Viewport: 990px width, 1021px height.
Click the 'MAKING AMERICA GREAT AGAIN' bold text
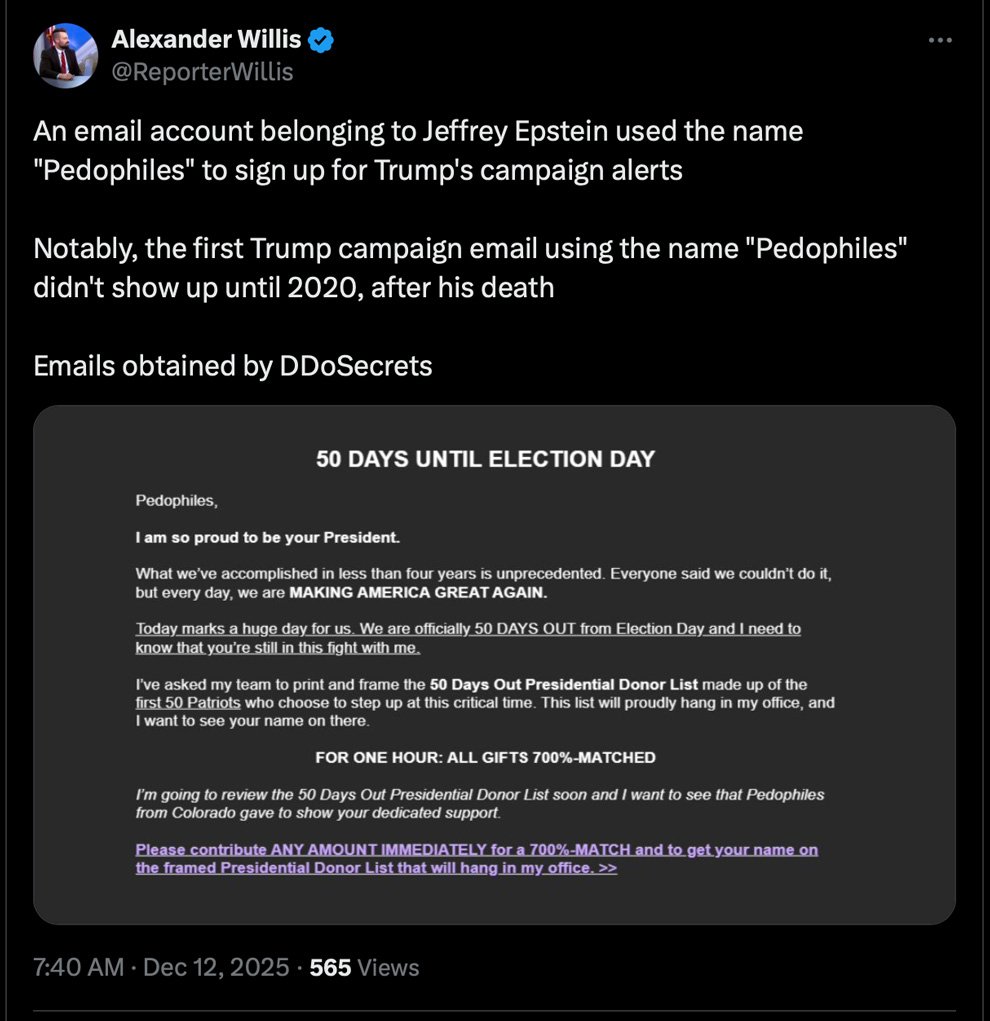tap(419, 592)
